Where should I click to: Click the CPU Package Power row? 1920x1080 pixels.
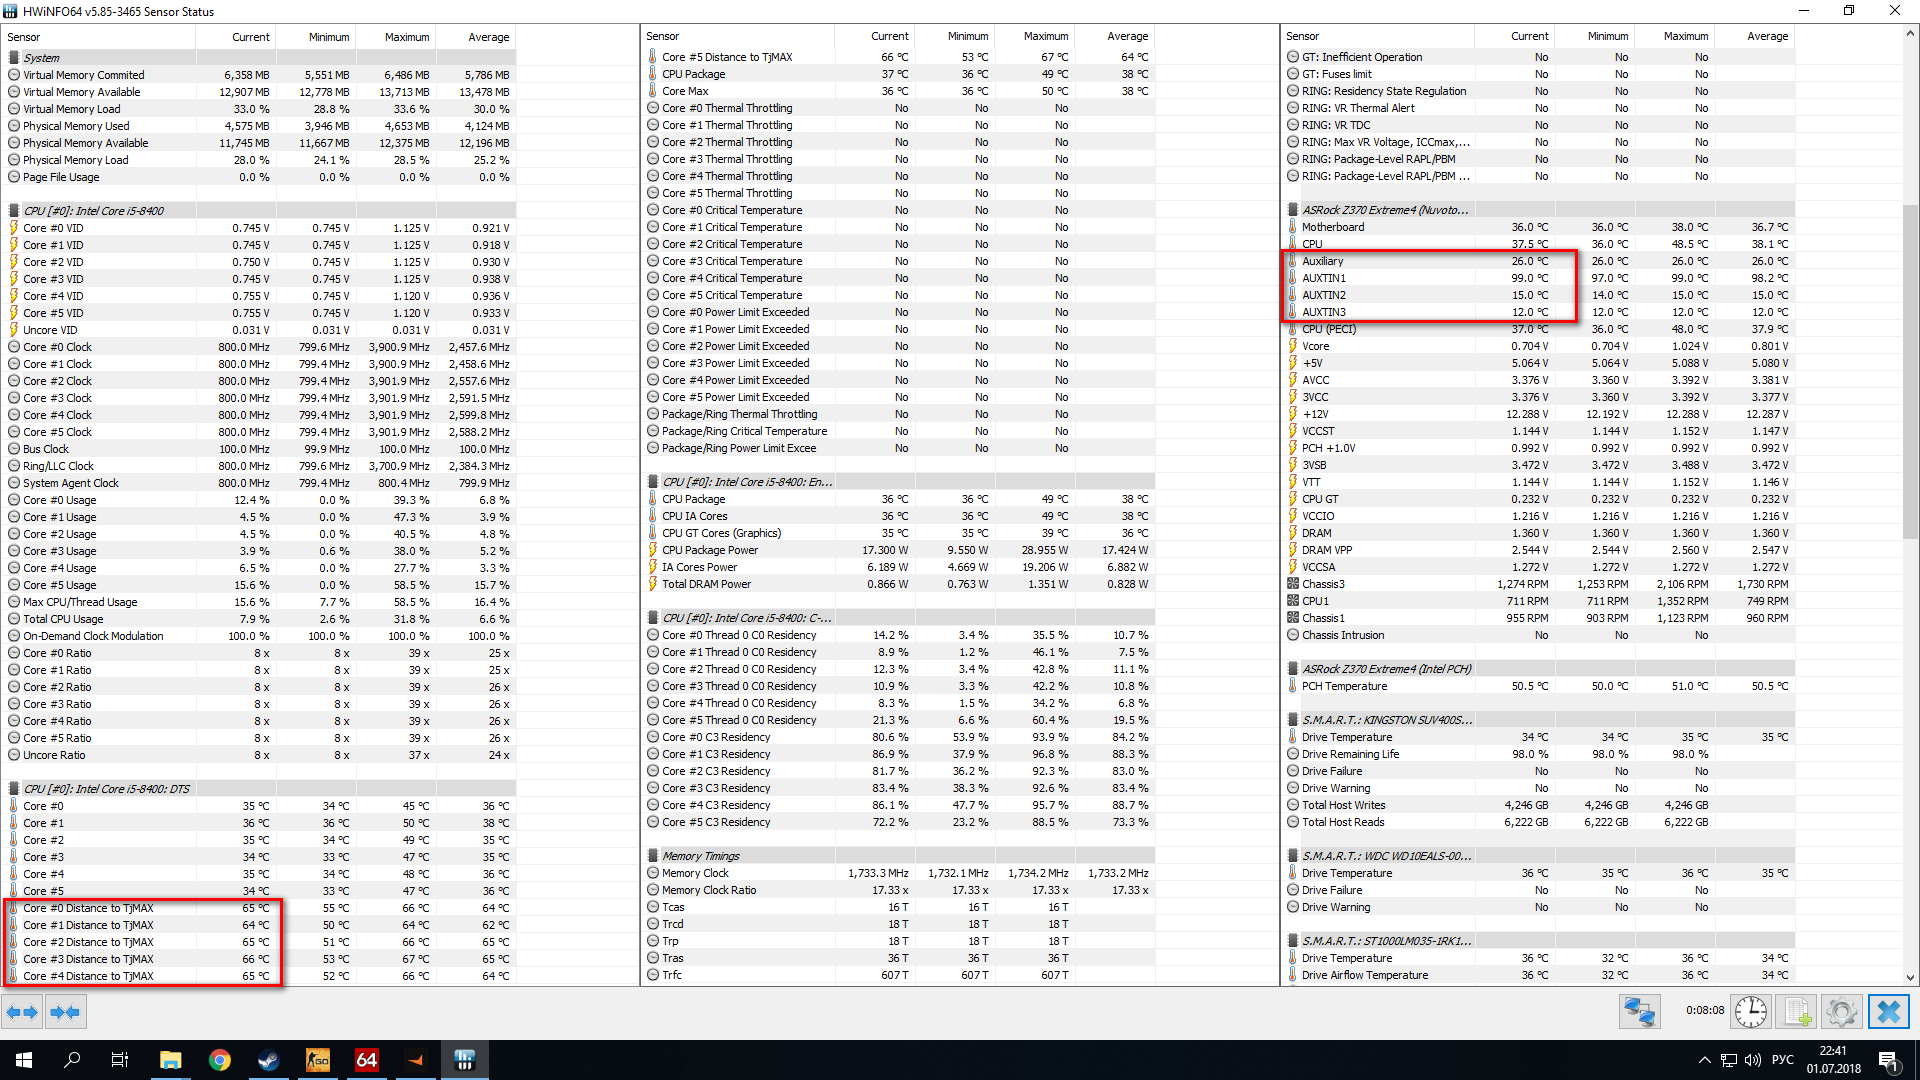[710, 550]
